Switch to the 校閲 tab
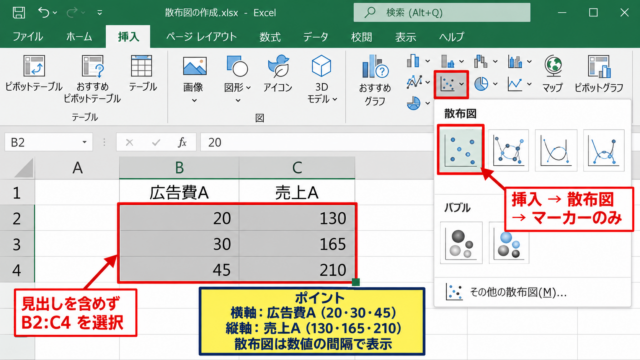 pyautogui.click(x=362, y=37)
